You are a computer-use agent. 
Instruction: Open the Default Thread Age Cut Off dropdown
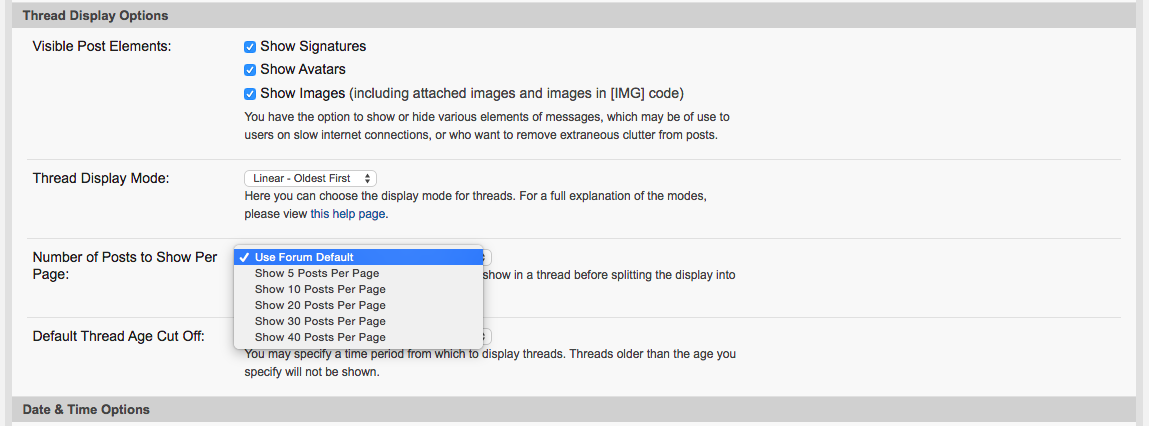[487, 336]
